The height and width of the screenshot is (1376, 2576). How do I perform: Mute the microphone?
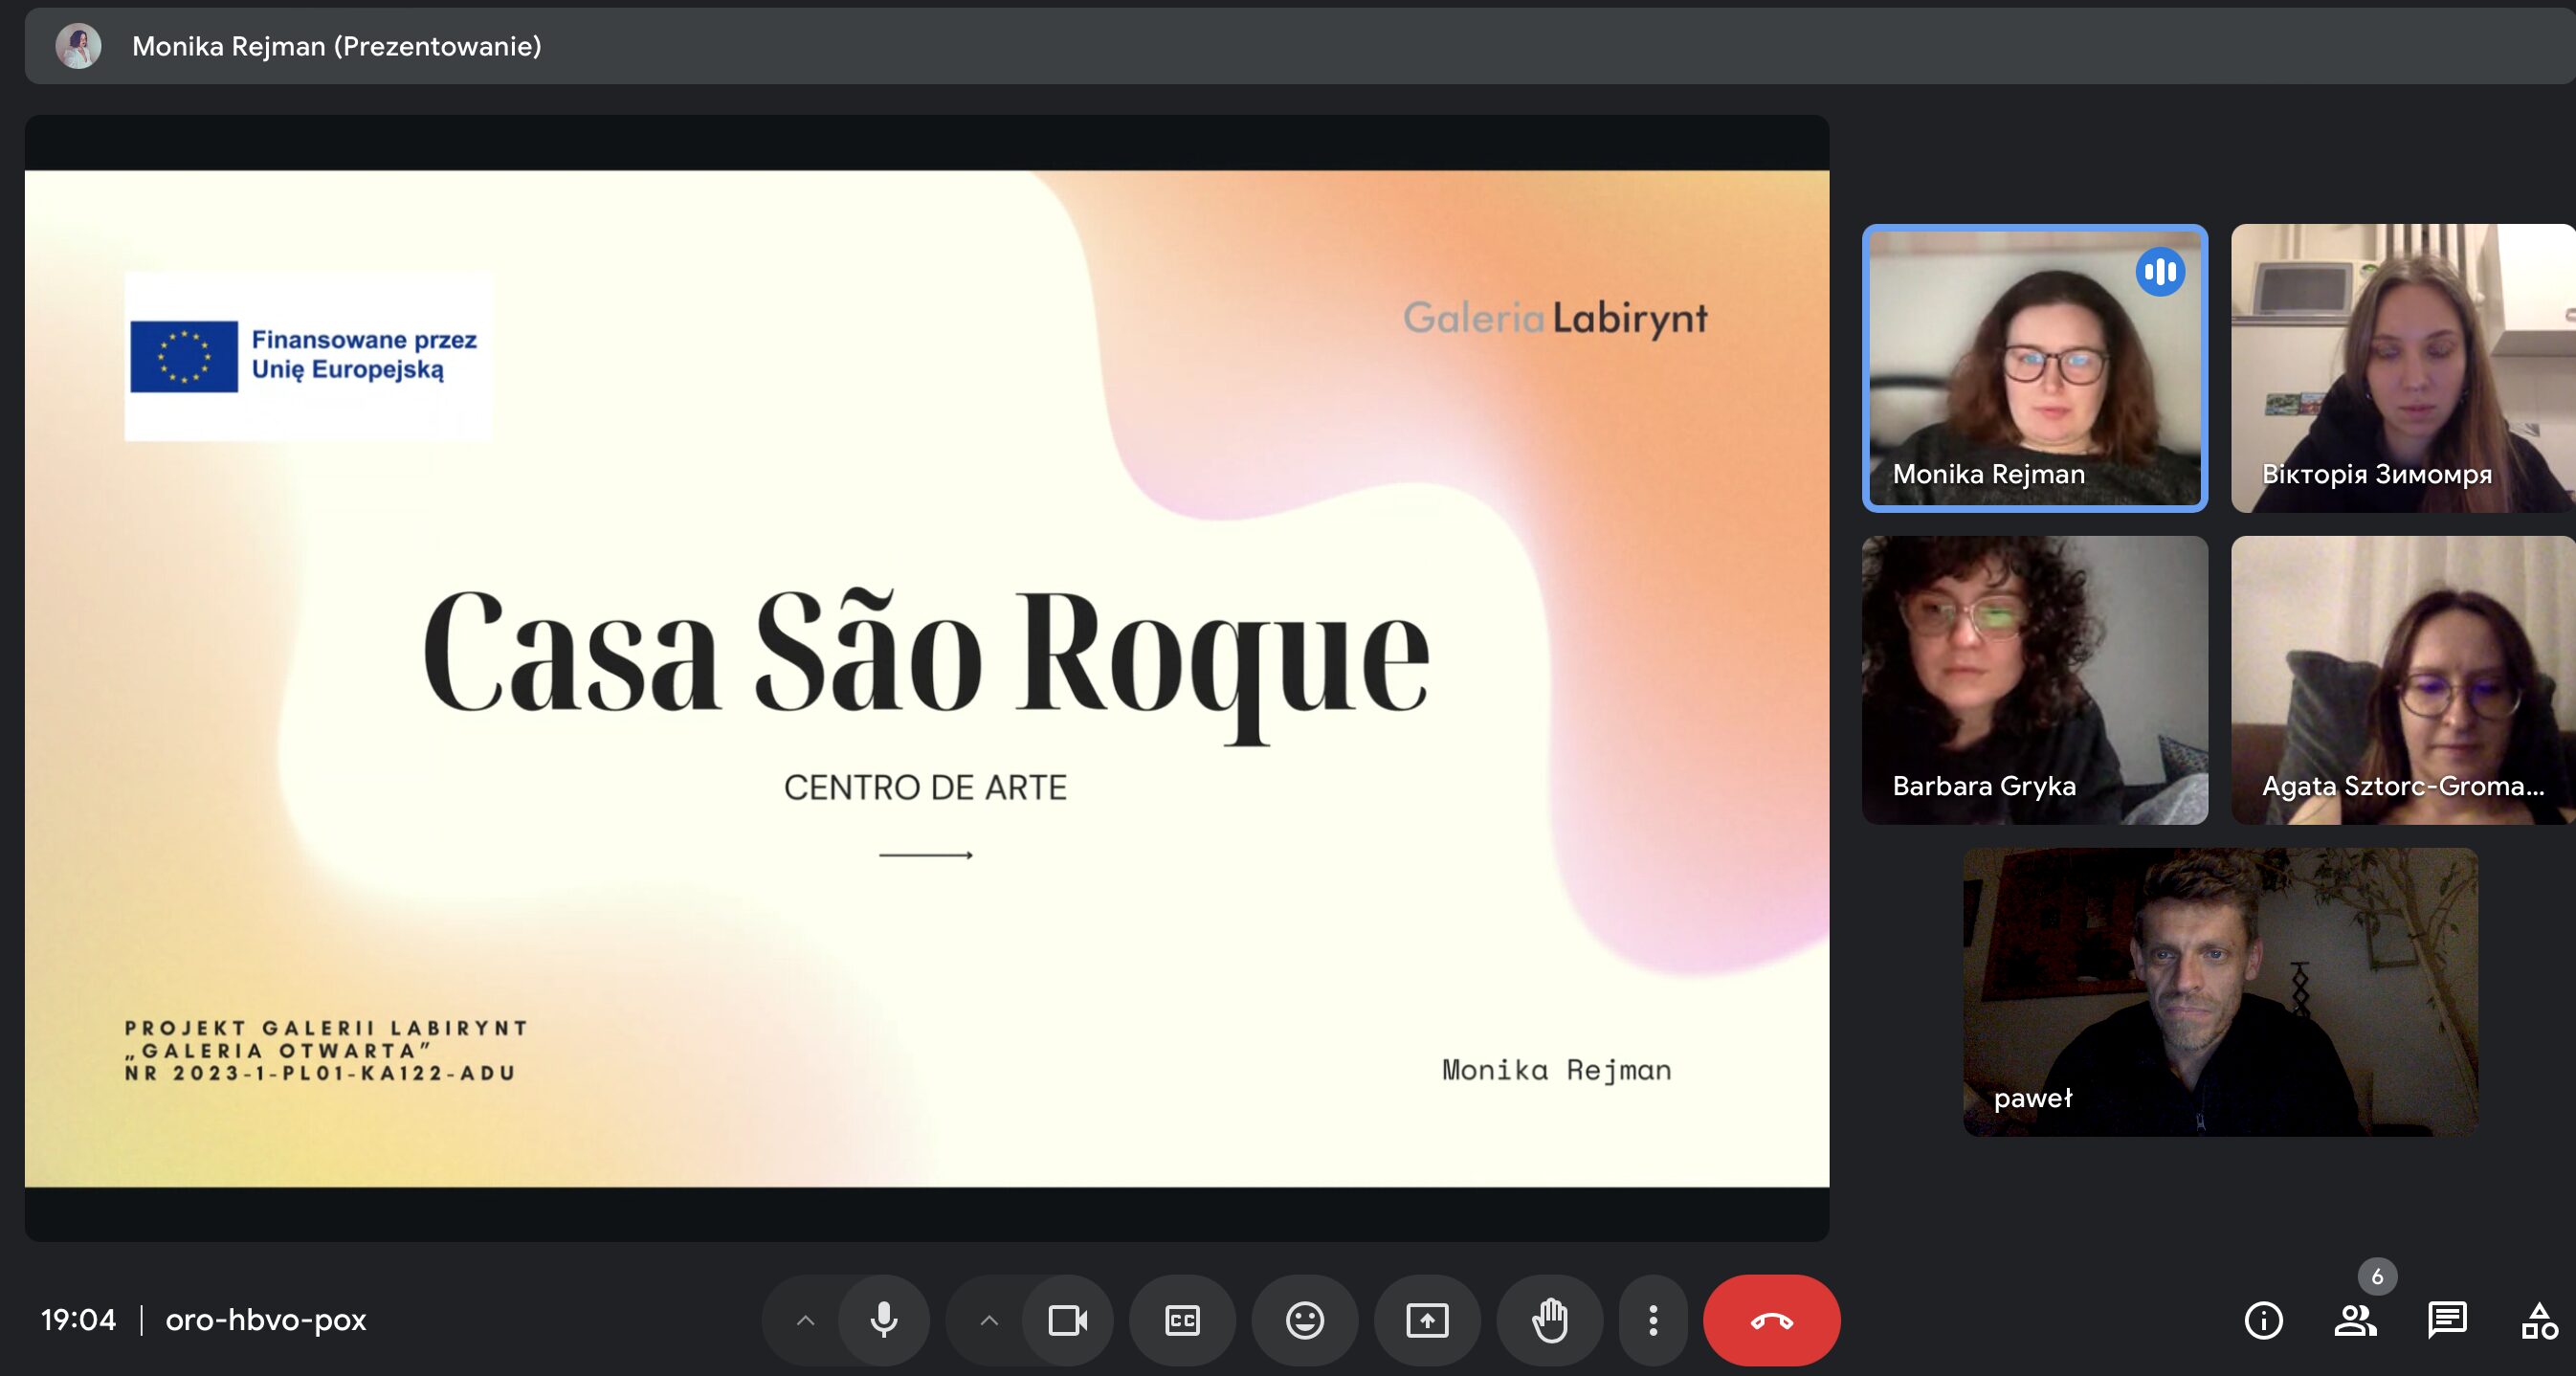click(x=883, y=1320)
